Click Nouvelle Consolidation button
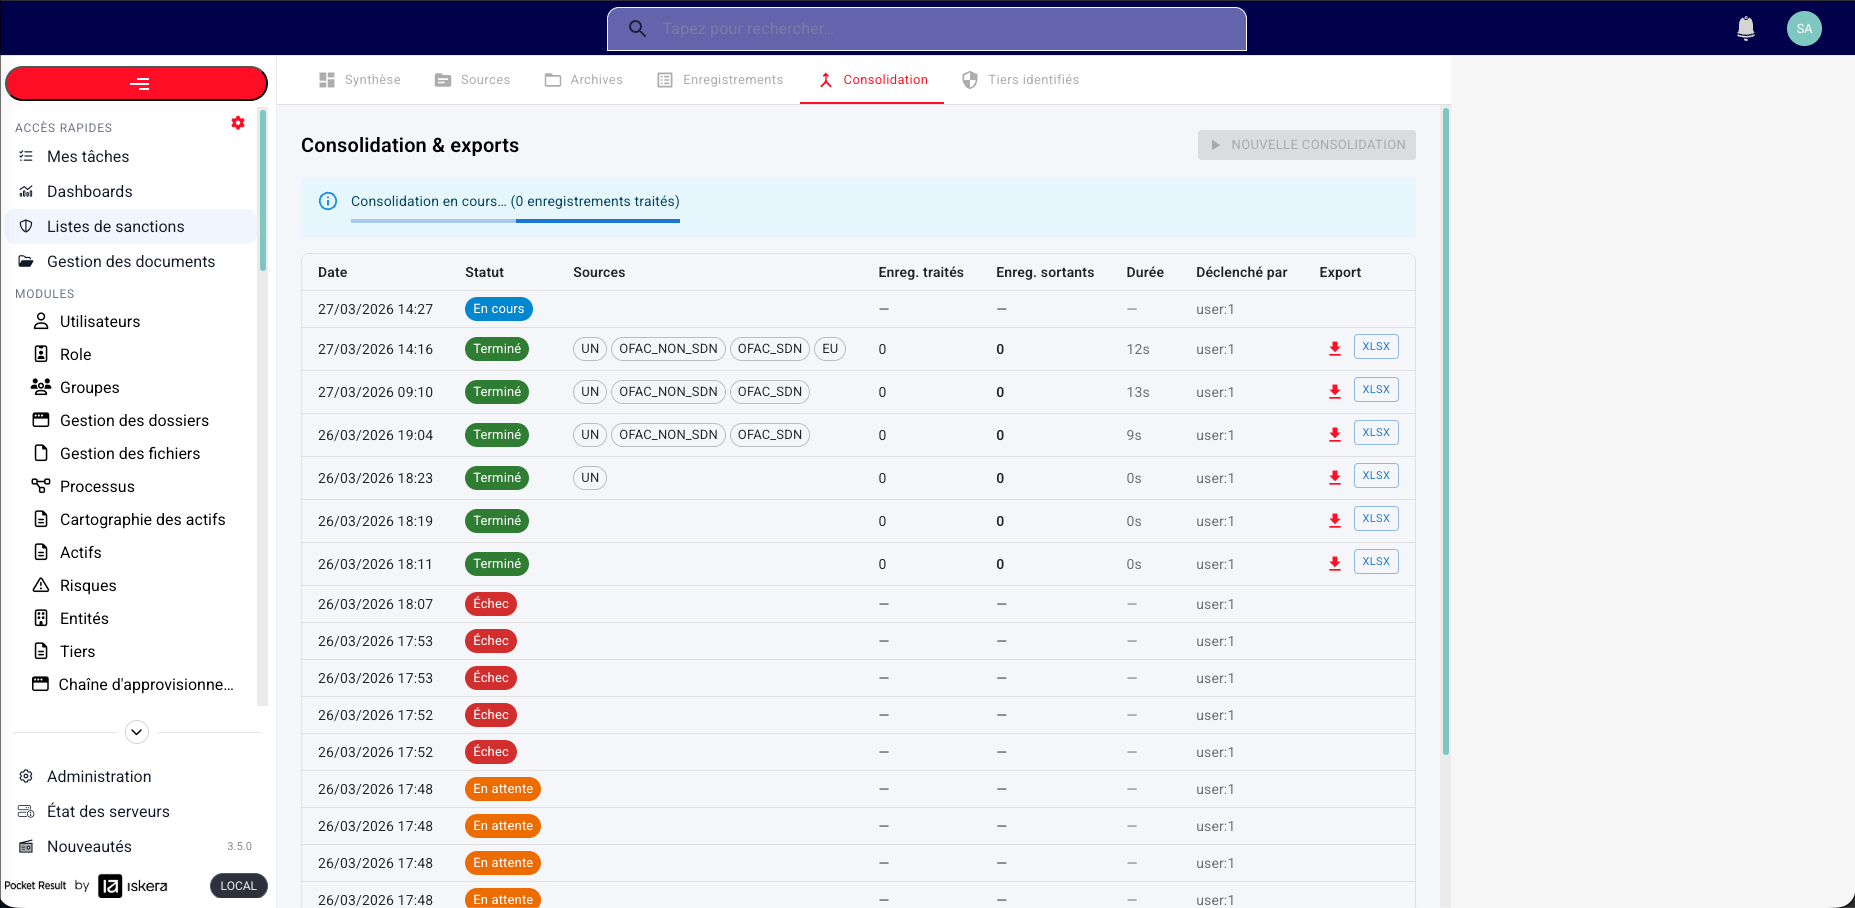 [1306, 145]
